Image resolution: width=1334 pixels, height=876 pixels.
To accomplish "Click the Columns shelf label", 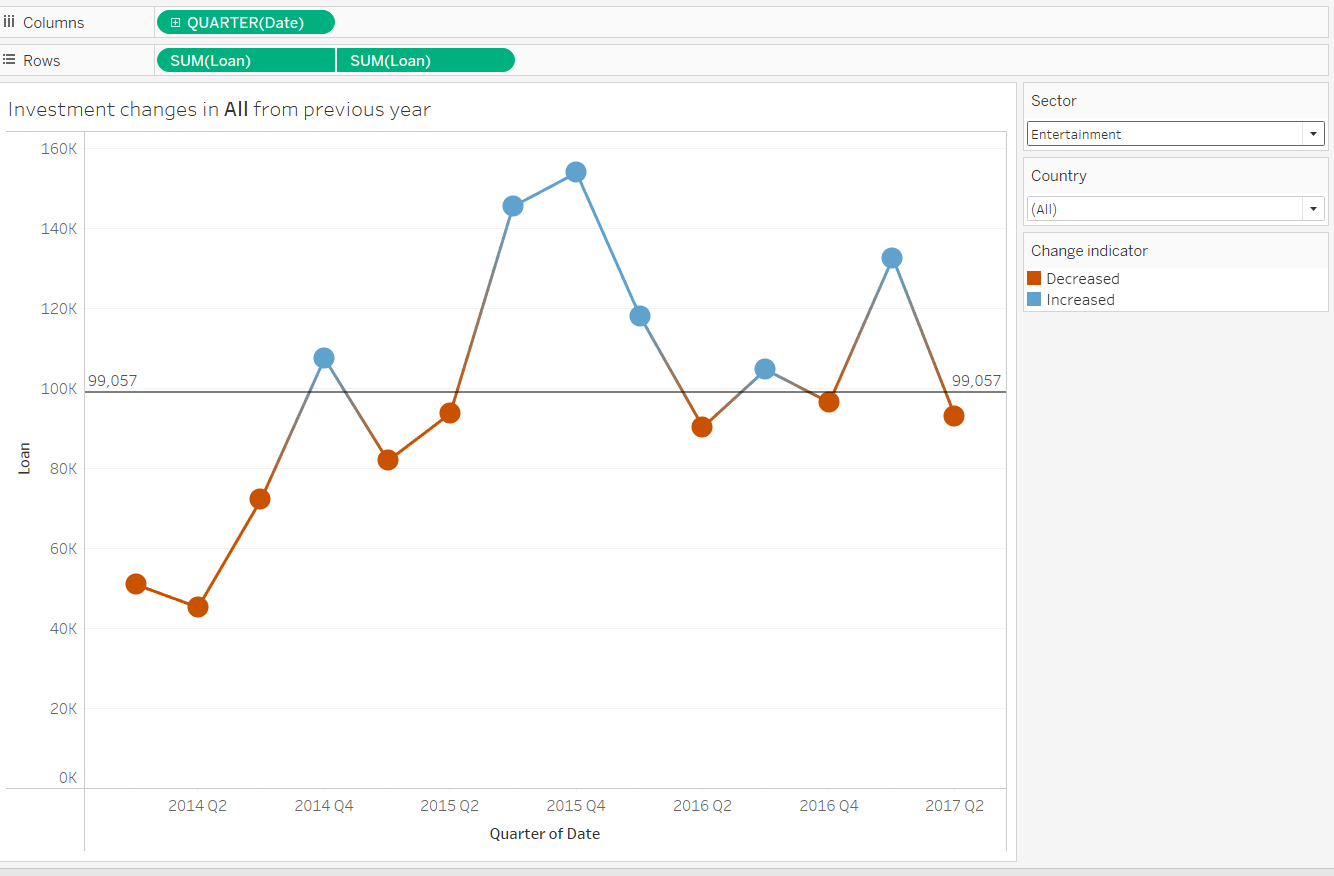I will (x=54, y=22).
